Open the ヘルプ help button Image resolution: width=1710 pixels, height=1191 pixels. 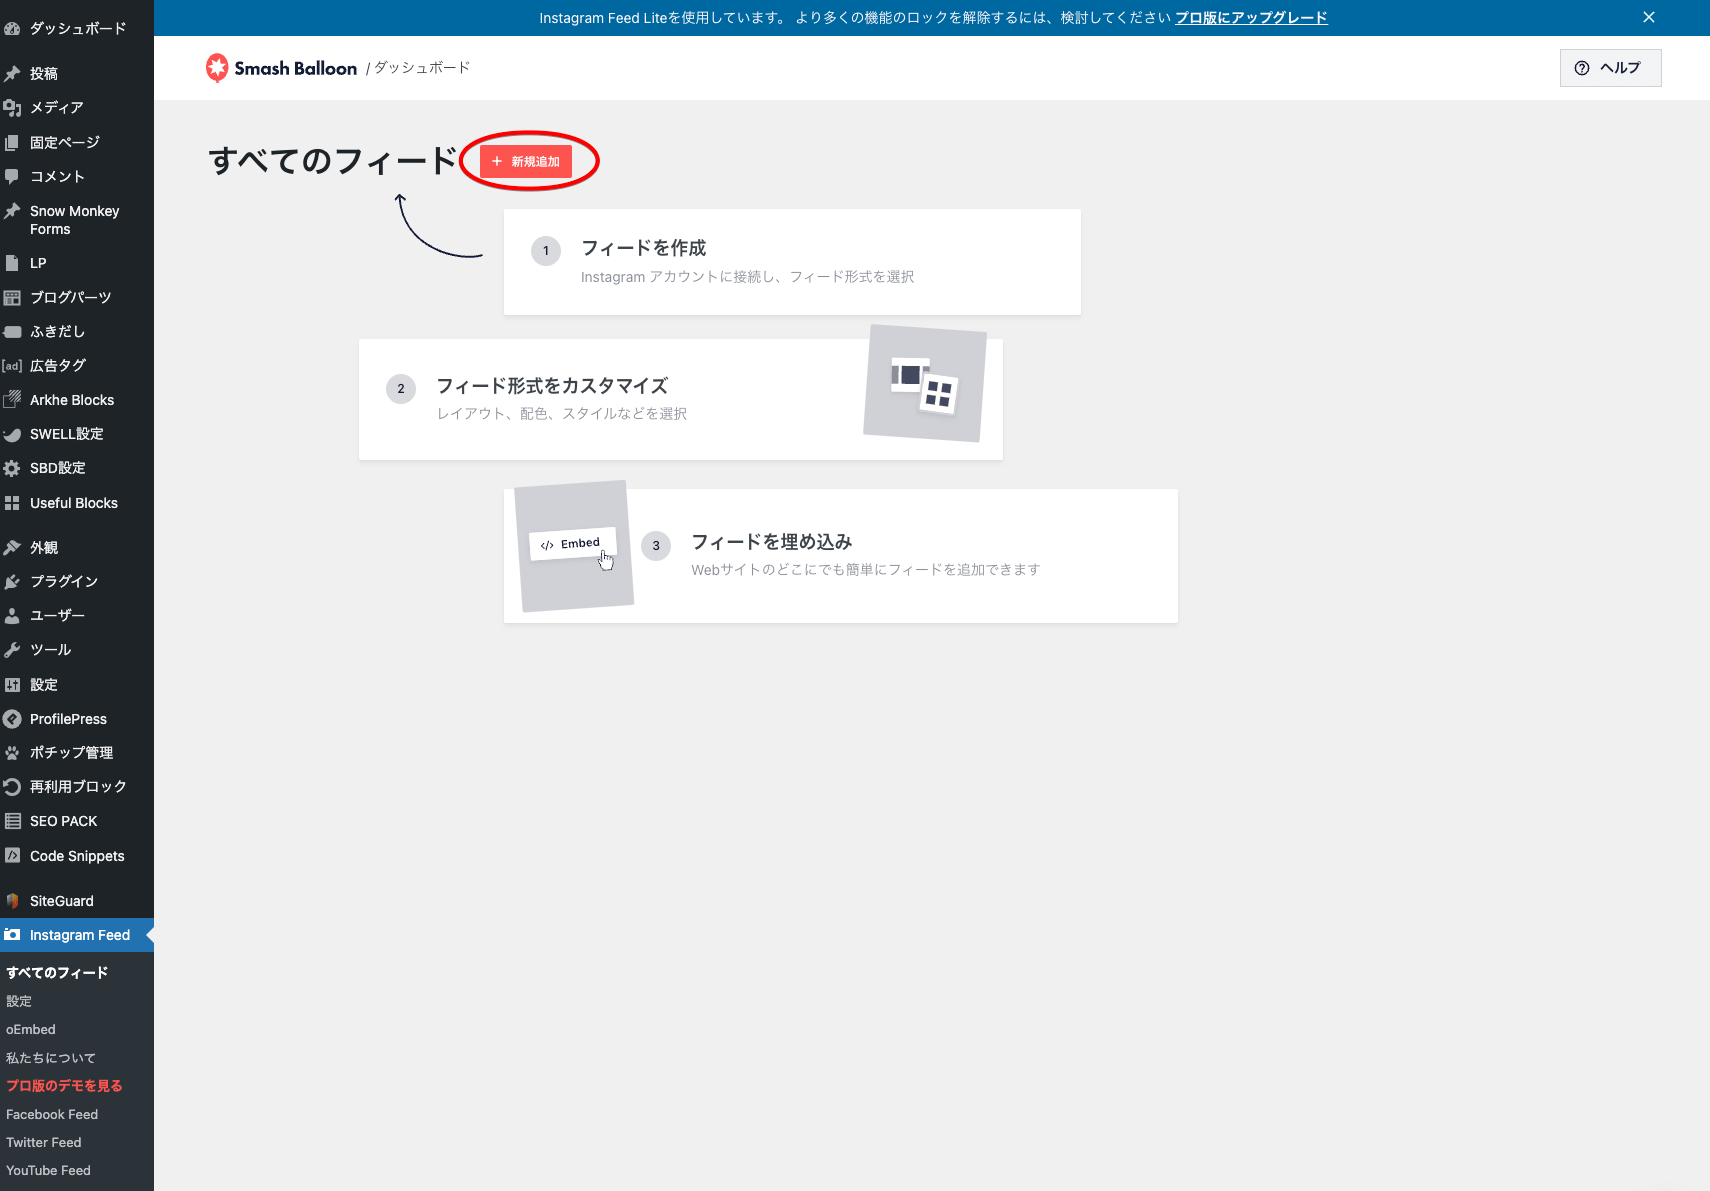1610,68
